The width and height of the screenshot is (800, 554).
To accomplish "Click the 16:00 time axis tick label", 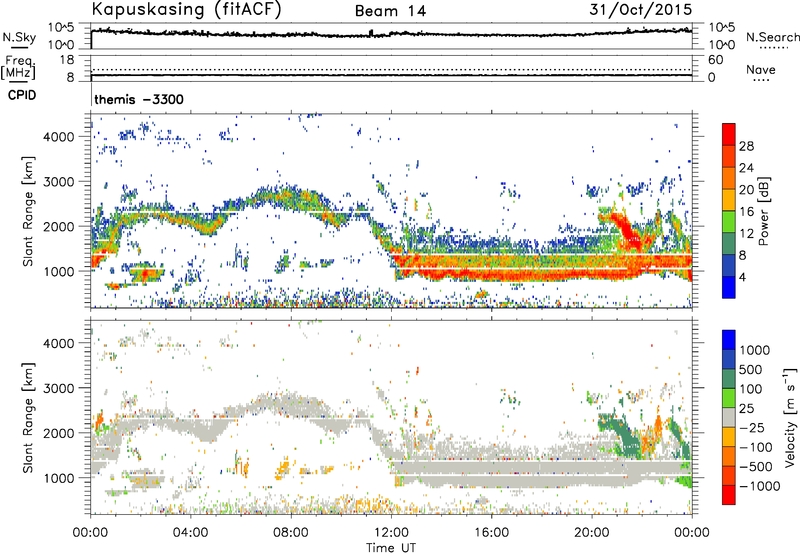I will pyautogui.click(x=491, y=533).
